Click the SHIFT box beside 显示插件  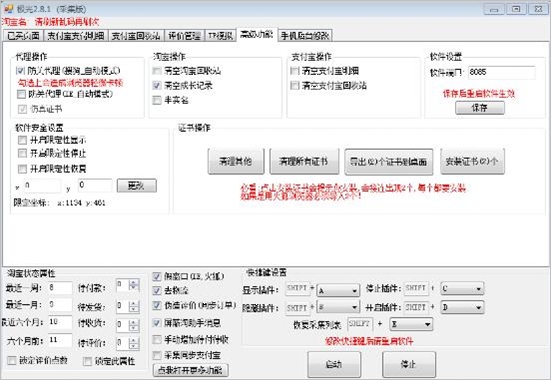click(298, 289)
